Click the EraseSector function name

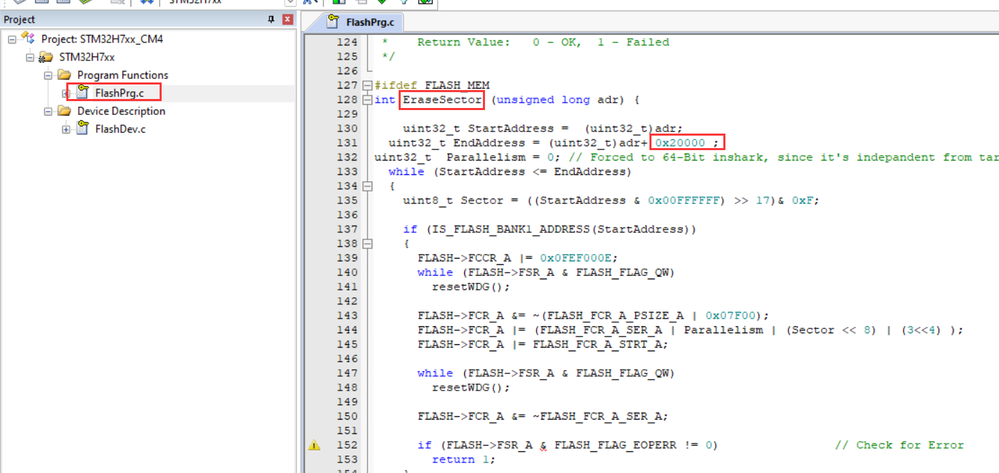tap(442, 100)
